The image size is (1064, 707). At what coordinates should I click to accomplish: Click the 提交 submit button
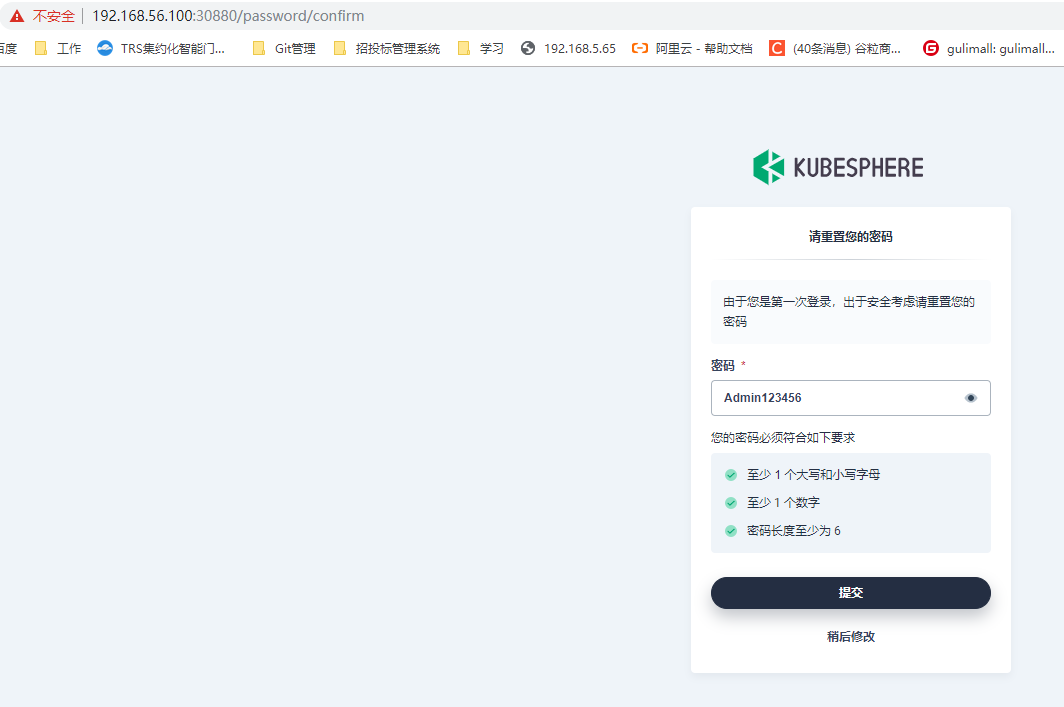pos(850,592)
